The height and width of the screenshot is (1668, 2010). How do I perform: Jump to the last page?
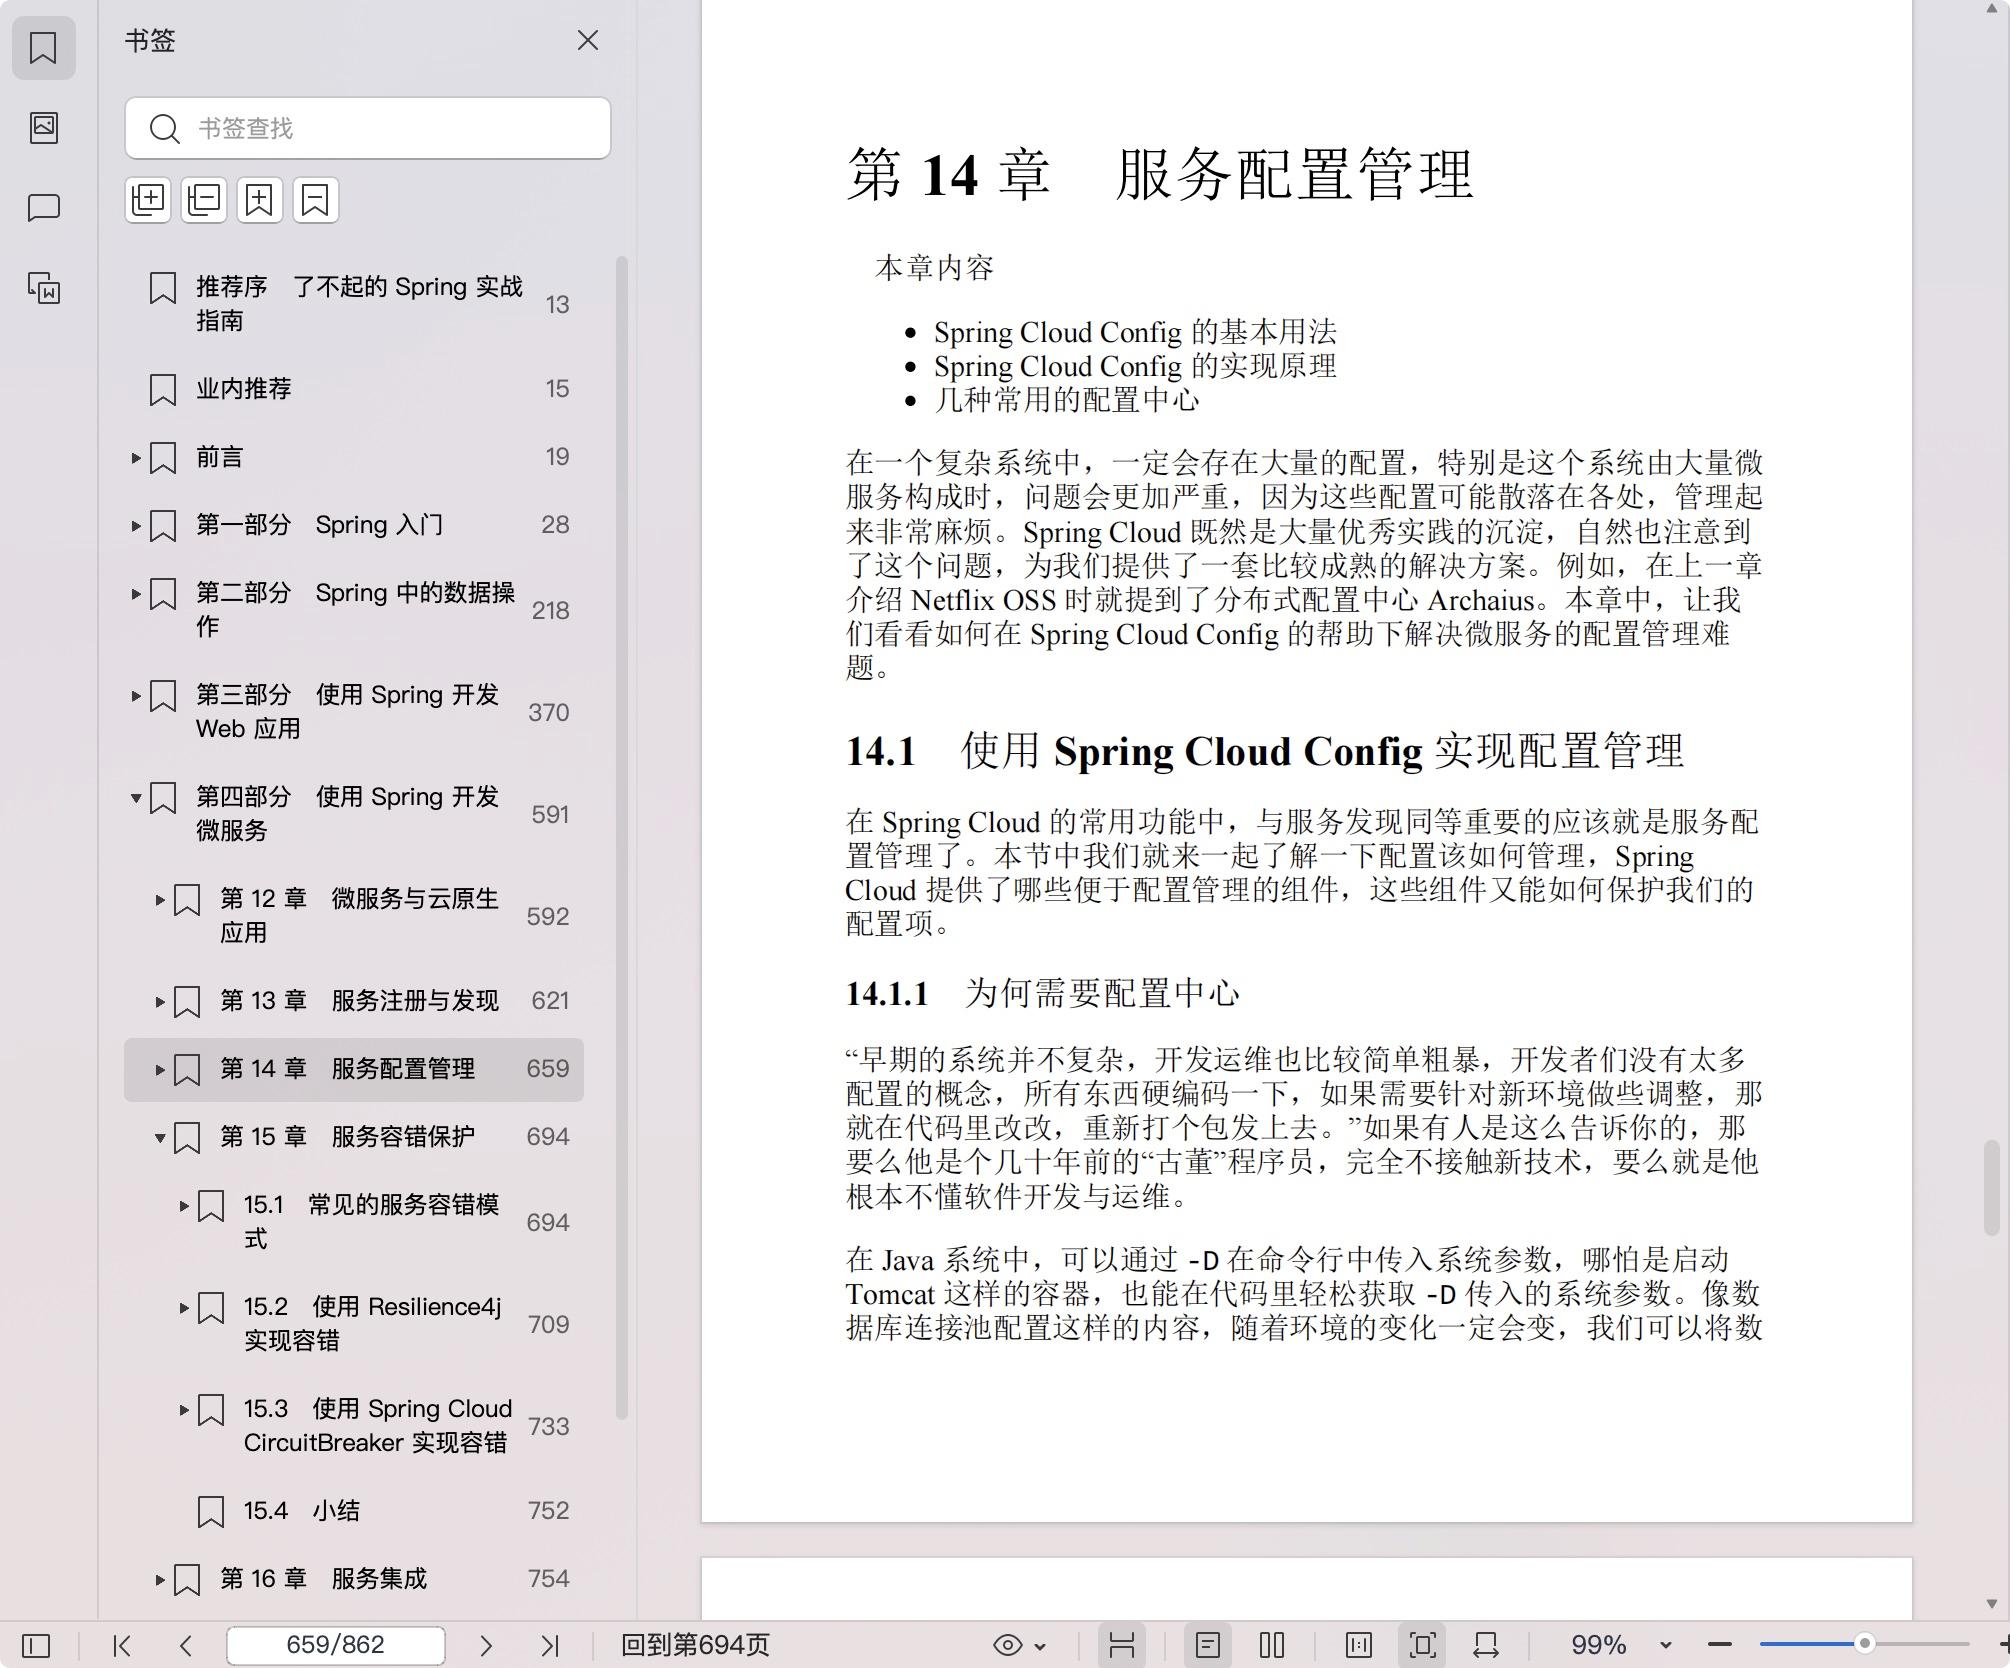coord(550,1645)
